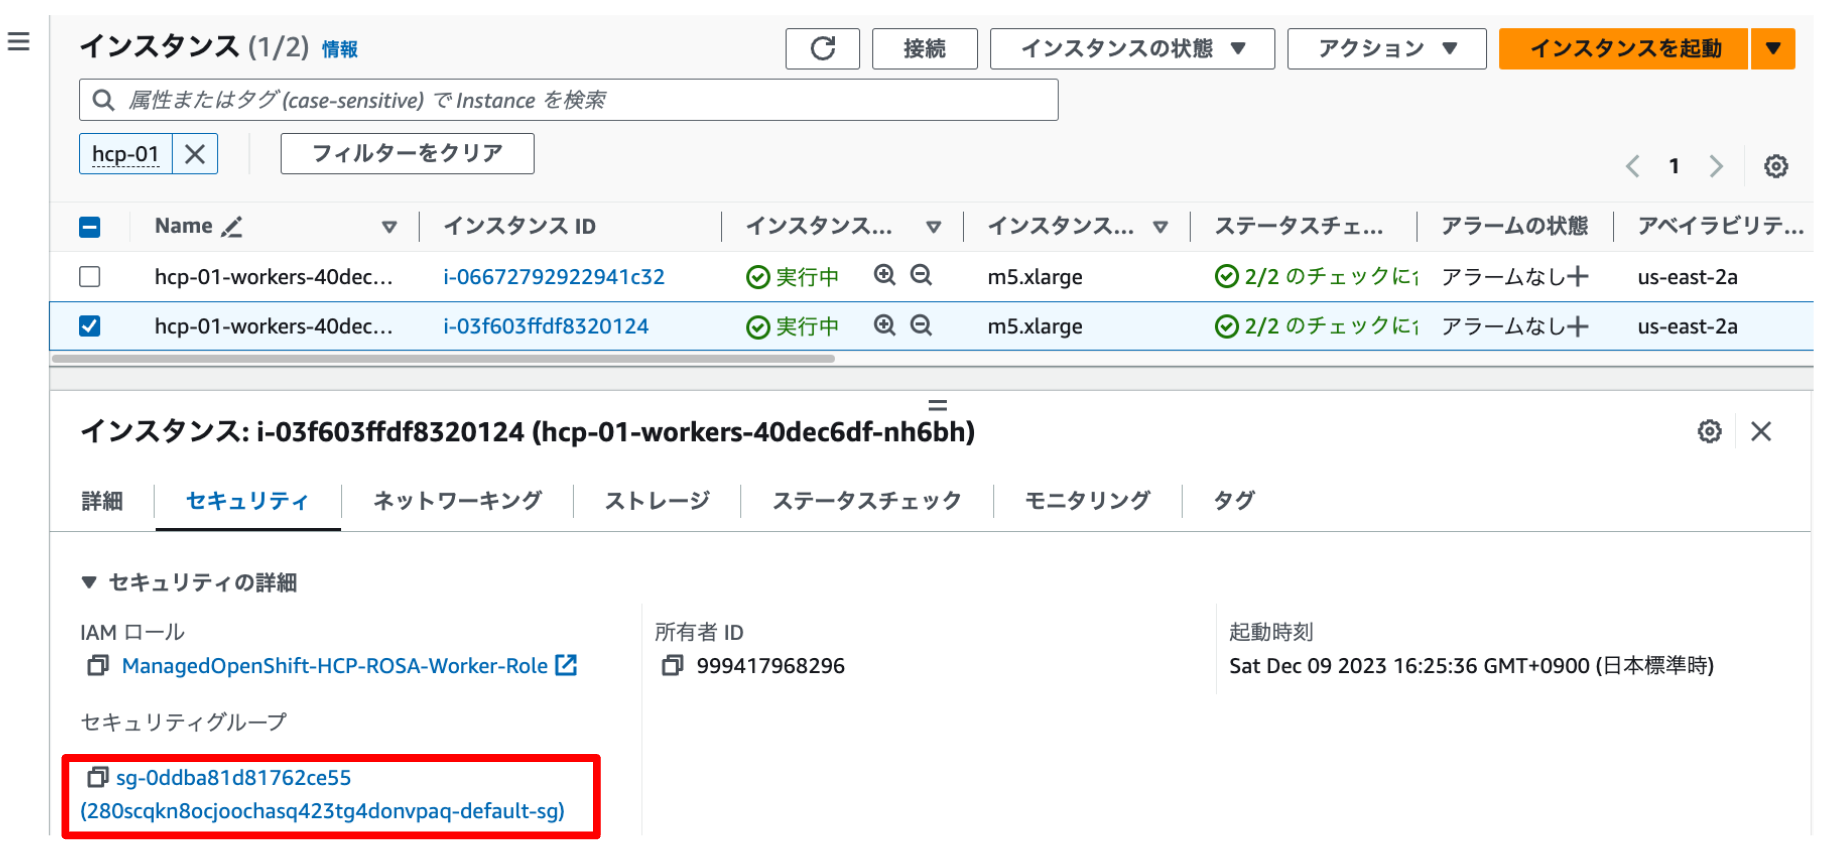
Task: Open instance link i-06672792922941c32
Action: click(x=554, y=277)
